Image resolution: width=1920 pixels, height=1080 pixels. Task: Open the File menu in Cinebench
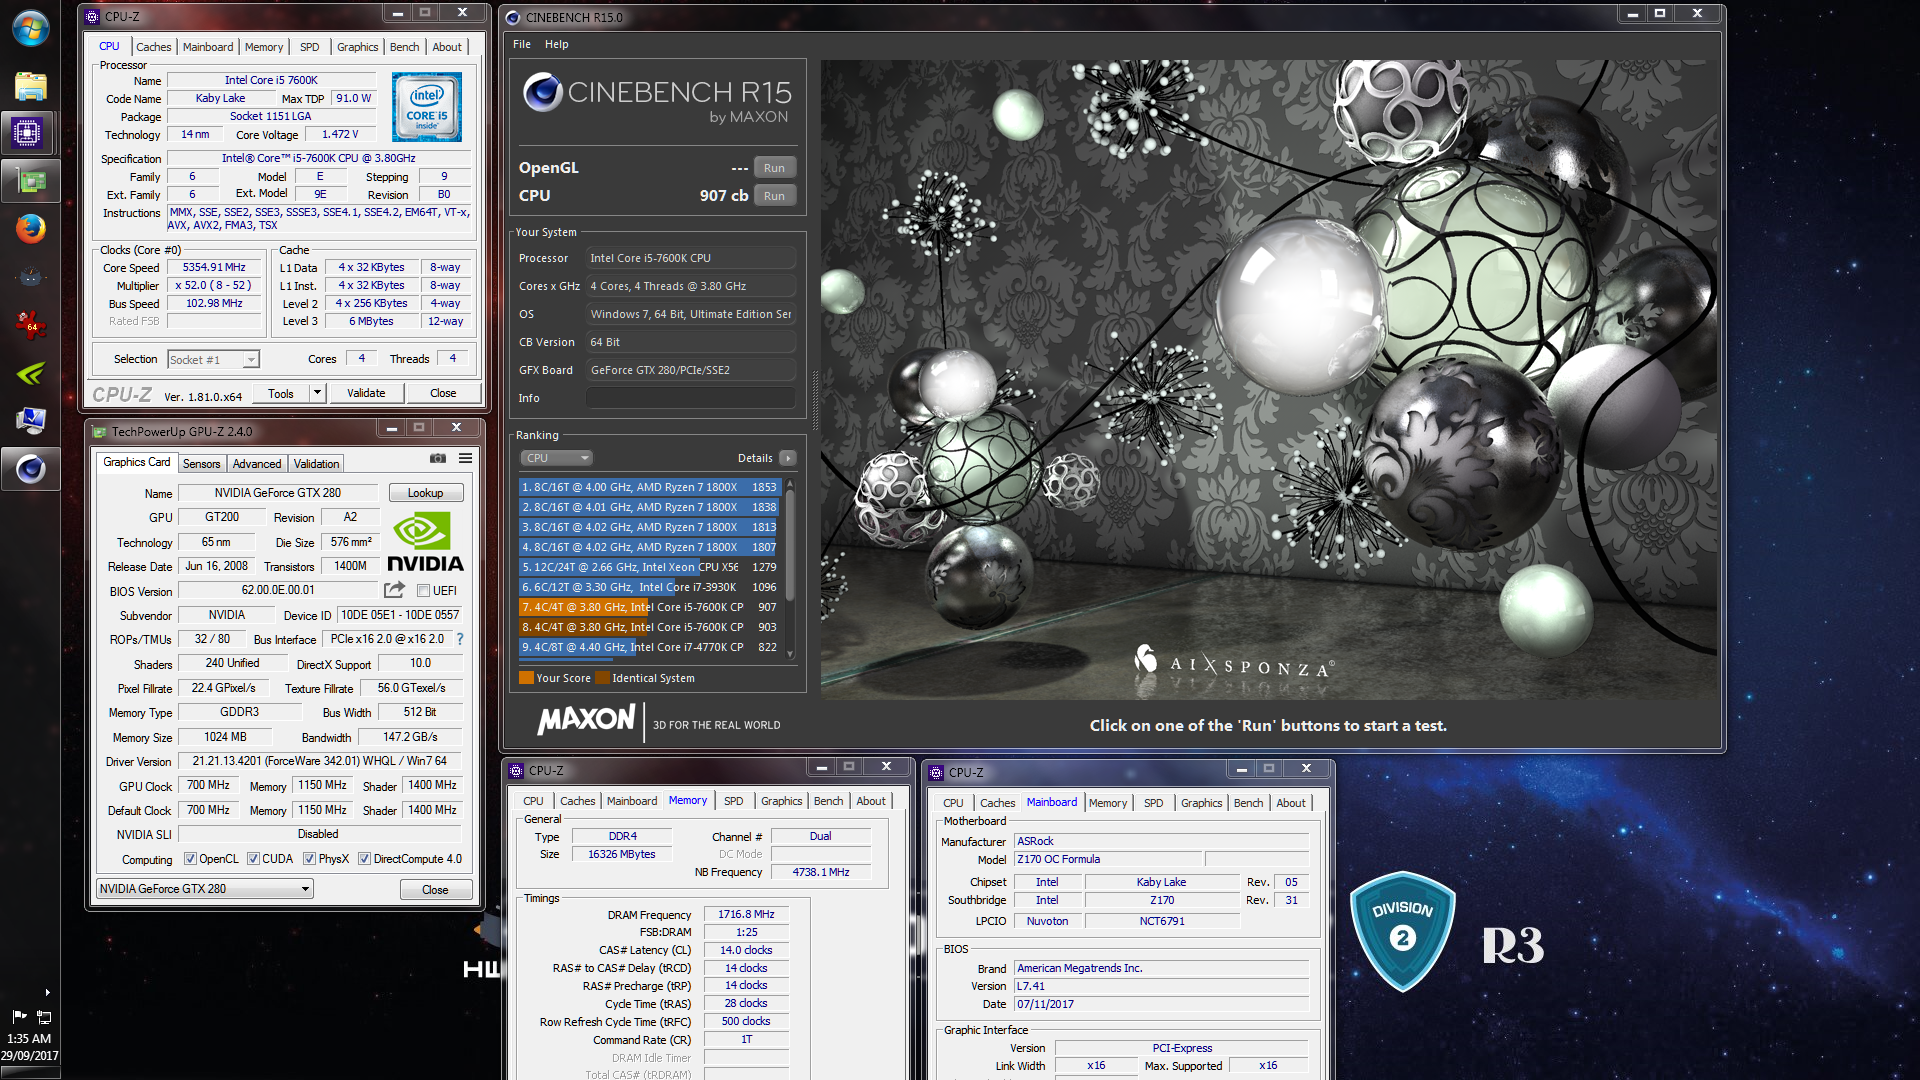pos(522,44)
